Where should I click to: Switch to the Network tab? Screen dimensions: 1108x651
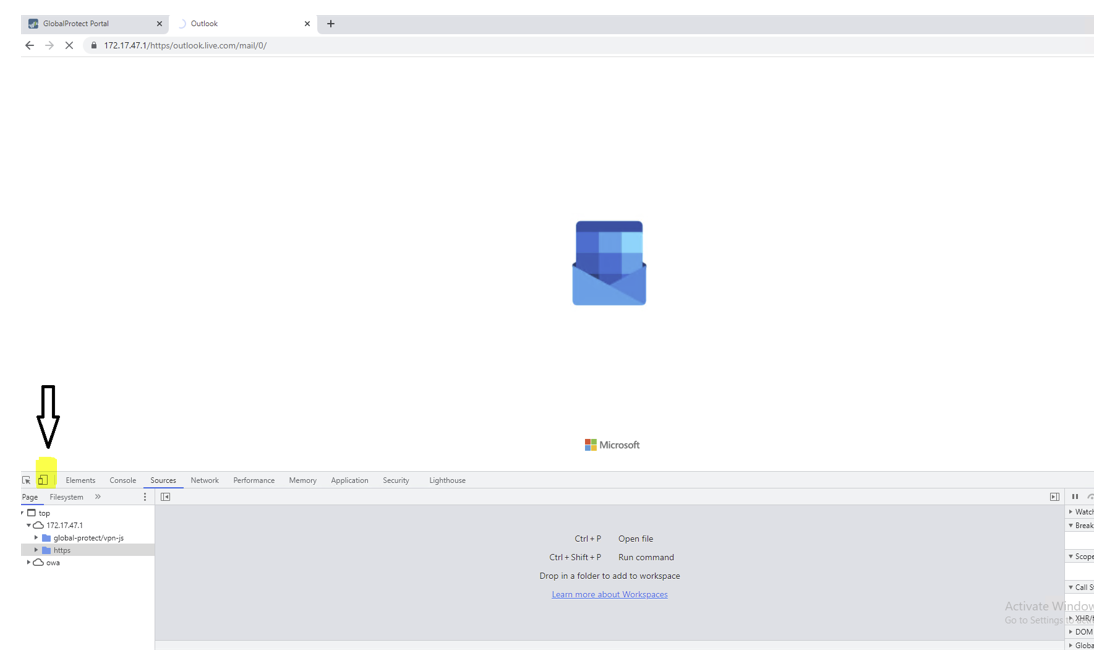(204, 480)
